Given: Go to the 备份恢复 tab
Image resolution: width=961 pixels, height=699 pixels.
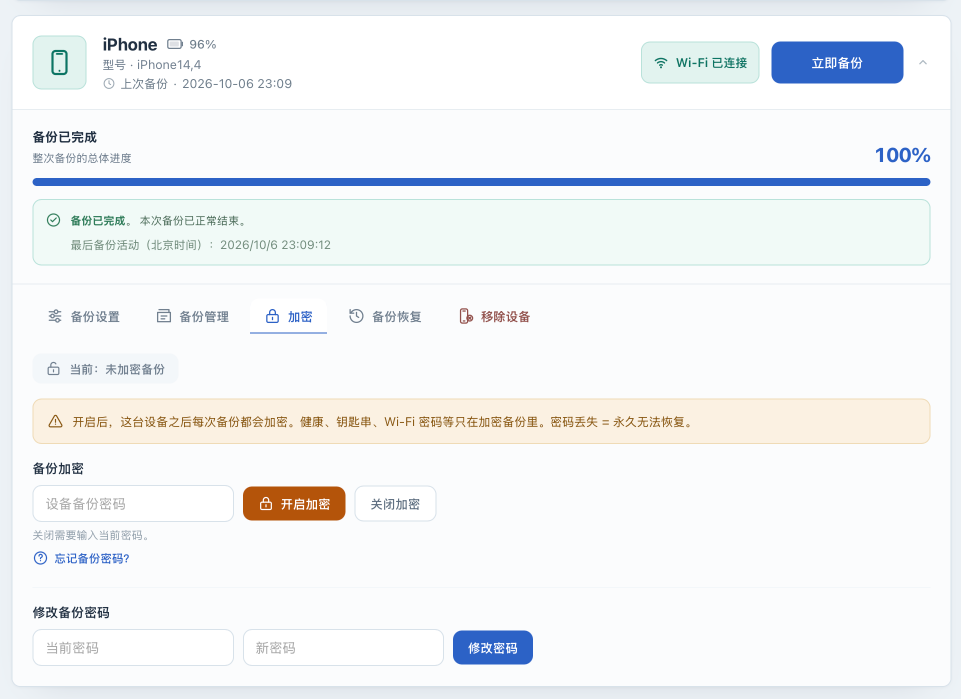Looking at the screenshot, I should (x=385, y=317).
